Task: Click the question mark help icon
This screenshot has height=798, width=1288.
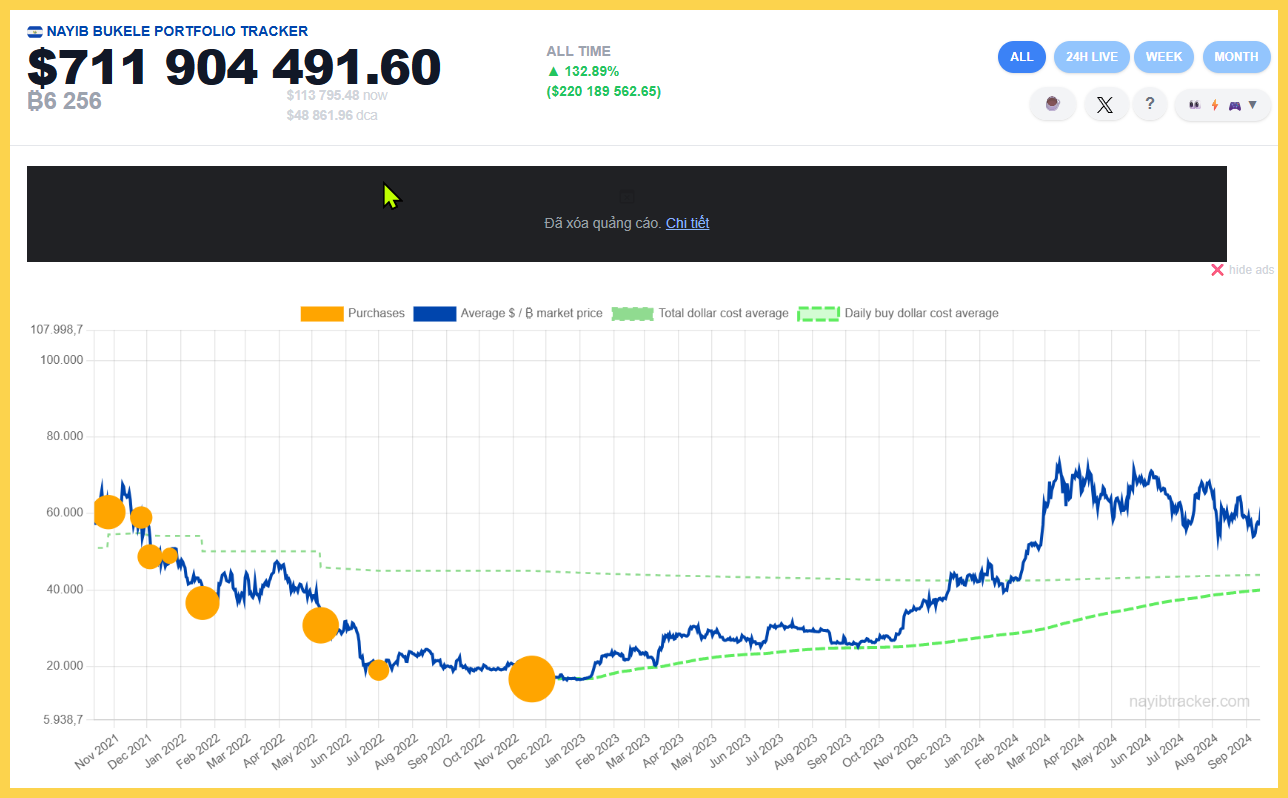Action: point(1149,104)
